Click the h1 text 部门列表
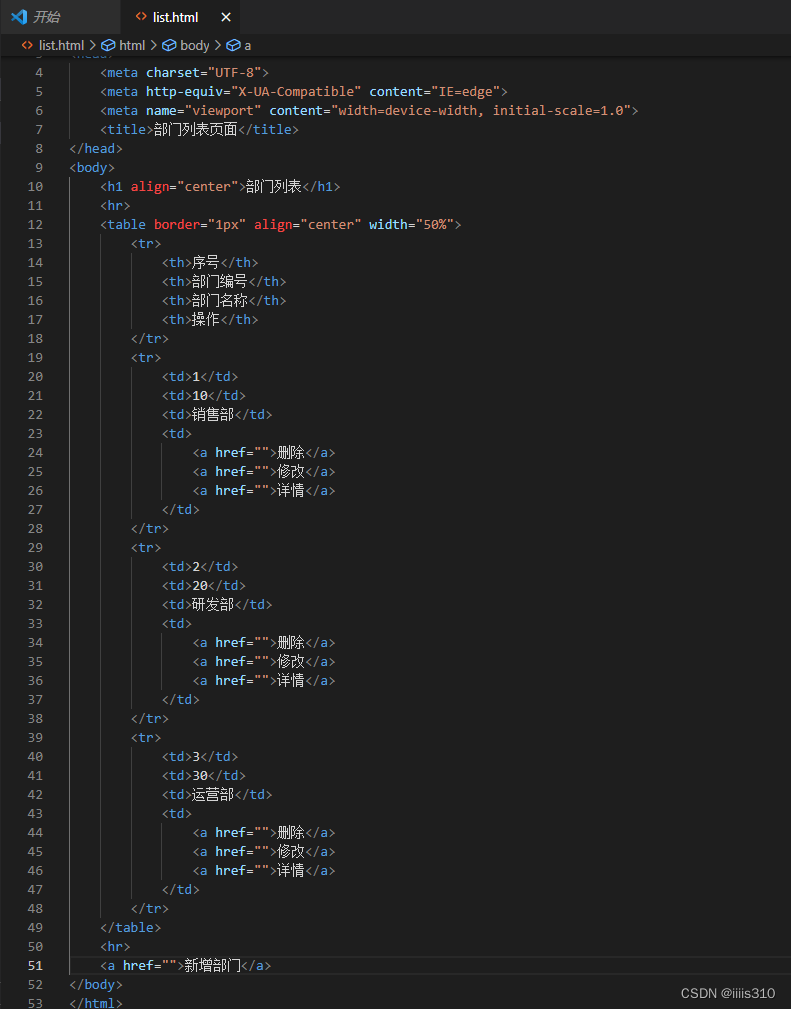The width and height of the screenshot is (791, 1009). [x=274, y=187]
